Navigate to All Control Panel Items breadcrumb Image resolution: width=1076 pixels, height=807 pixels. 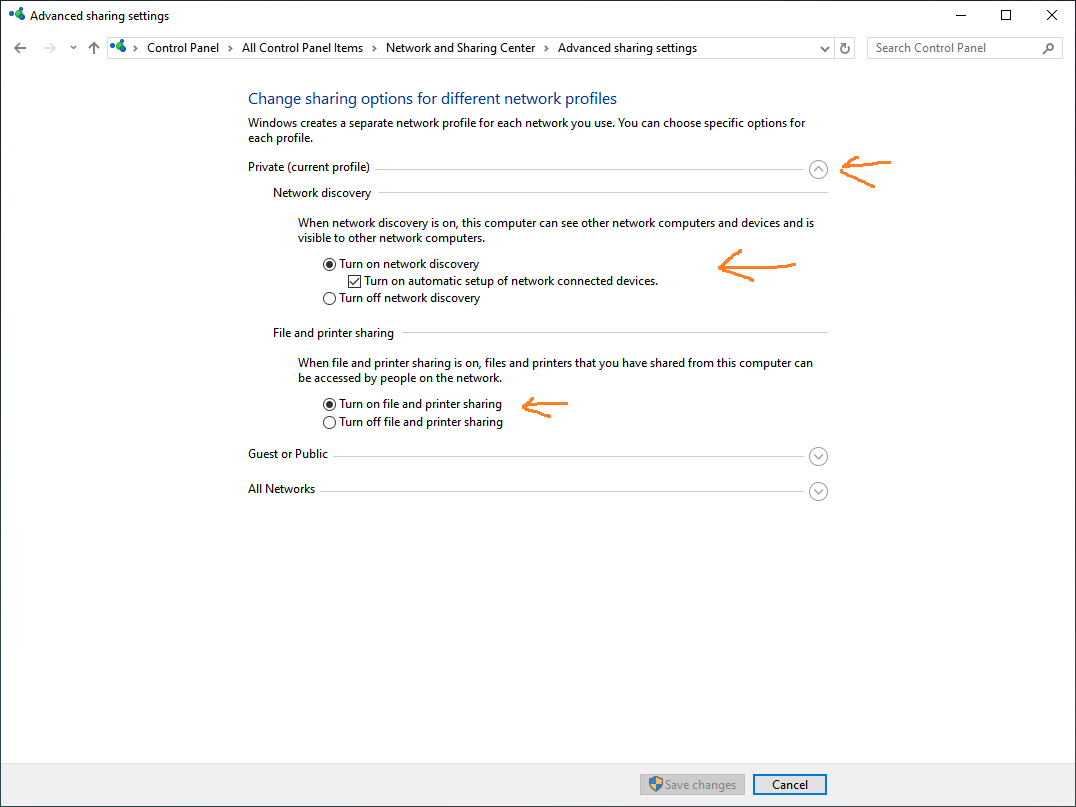302,48
